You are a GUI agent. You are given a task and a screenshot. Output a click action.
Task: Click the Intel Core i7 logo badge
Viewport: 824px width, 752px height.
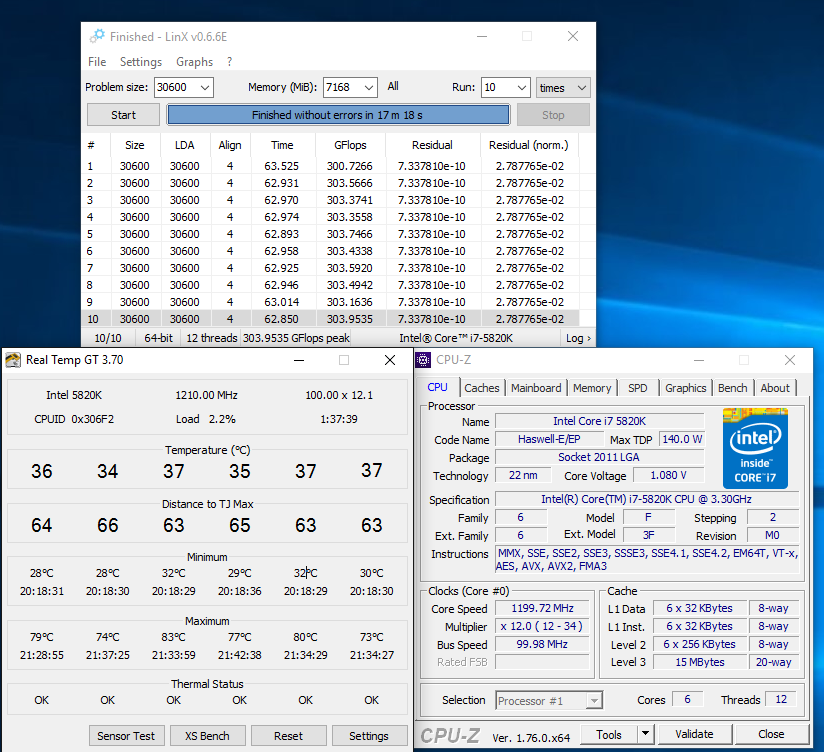pyautogui.click(x=755, y=448)
